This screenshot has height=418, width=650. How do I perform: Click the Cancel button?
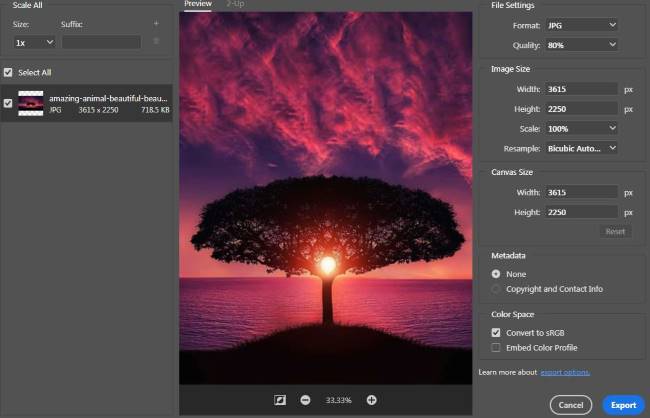click(x=571, y=405)
